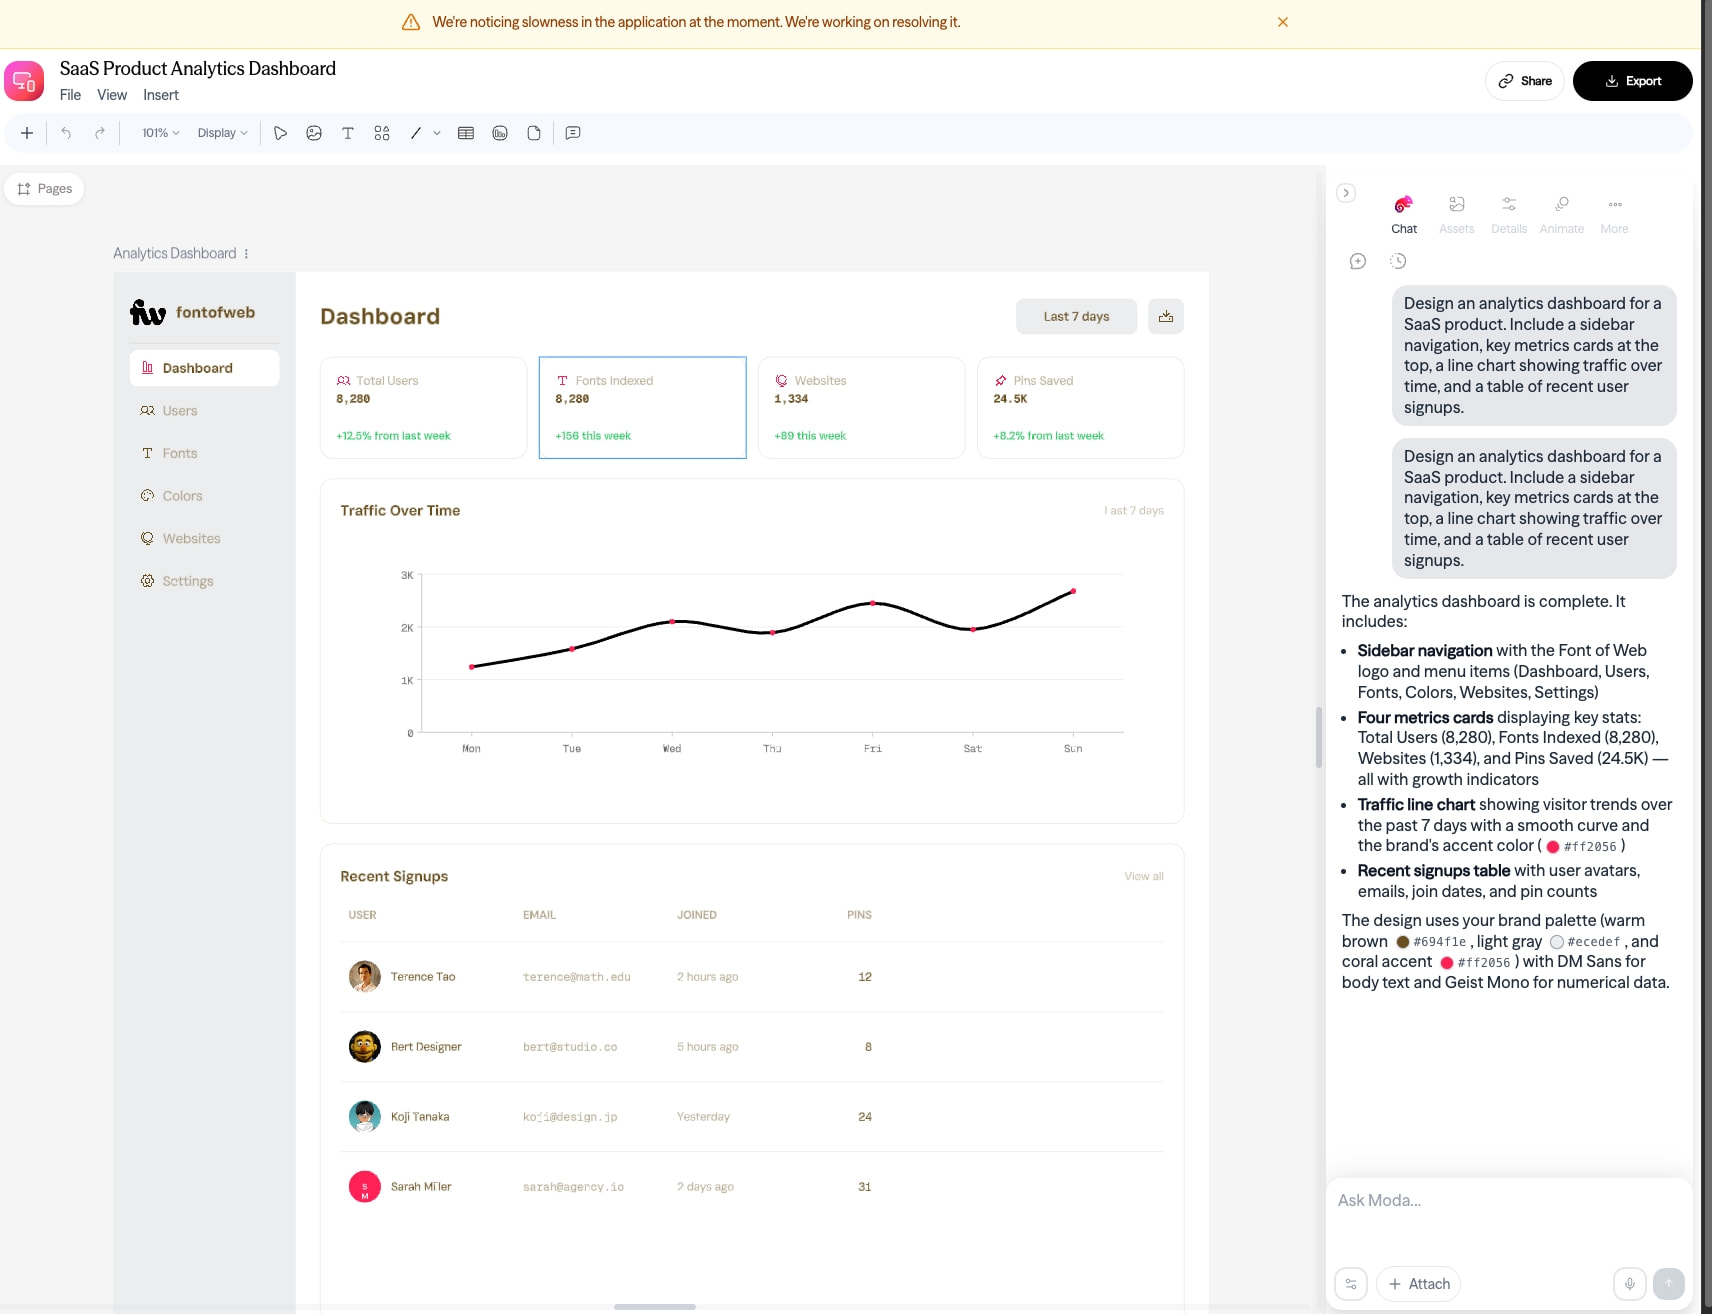Select Colors in the design sidebar
The height and width of the screenshot is (1314, 1712).
[x=205, y=496]
